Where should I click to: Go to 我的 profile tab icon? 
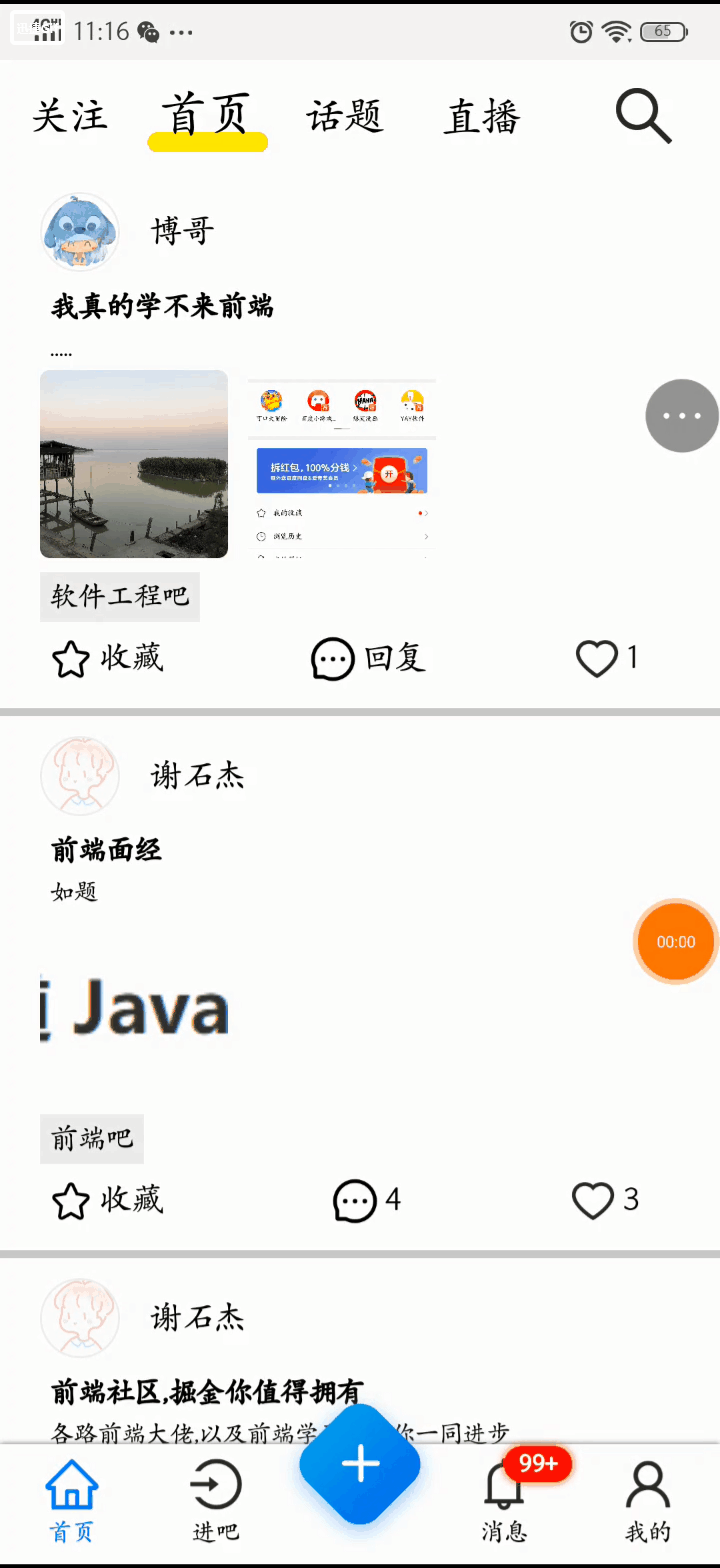(x=648, y=1484)
